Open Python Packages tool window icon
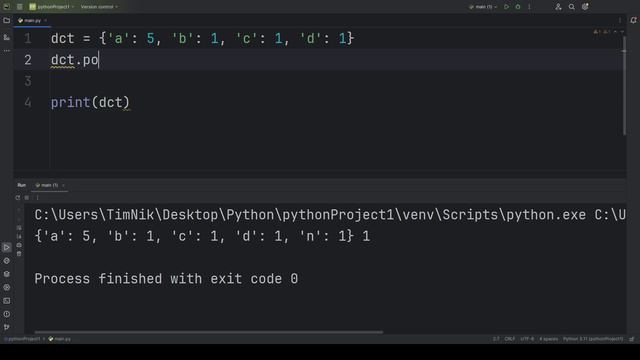640x360 pixels. coord(7,274)
